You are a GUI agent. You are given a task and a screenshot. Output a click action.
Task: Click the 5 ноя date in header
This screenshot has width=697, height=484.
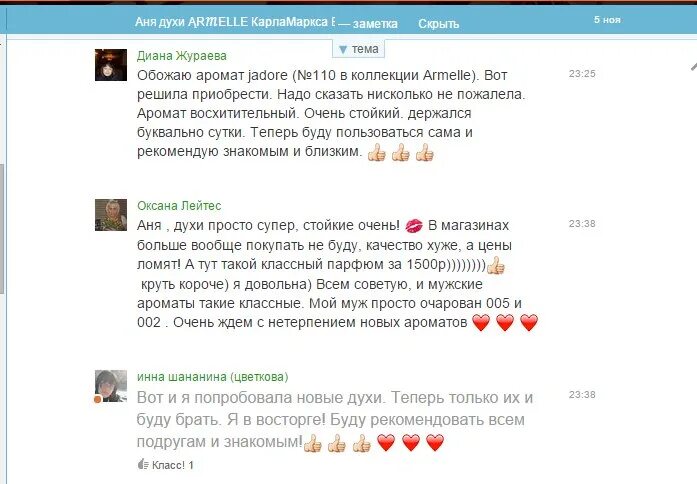coord(607,20)
